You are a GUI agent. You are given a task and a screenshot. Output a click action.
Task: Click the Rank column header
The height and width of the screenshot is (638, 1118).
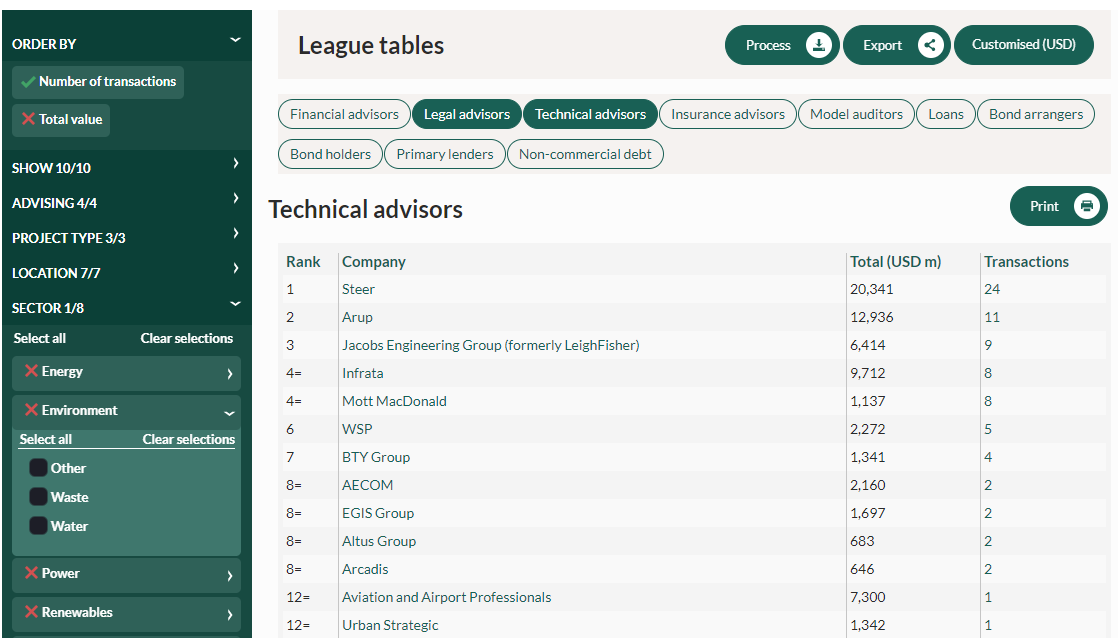(303, 262)
